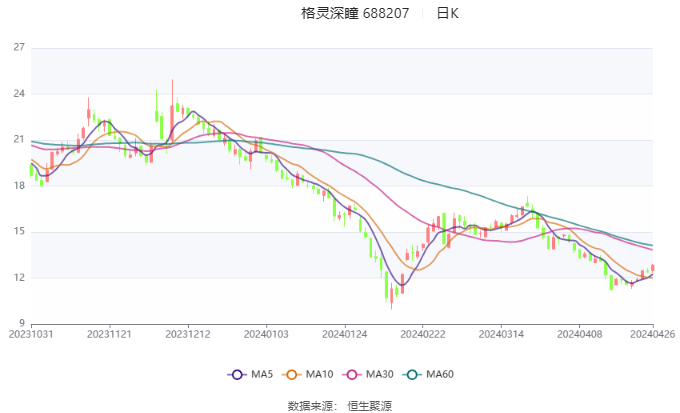Click x-axis date label 20240124

(x=345, y=334)
